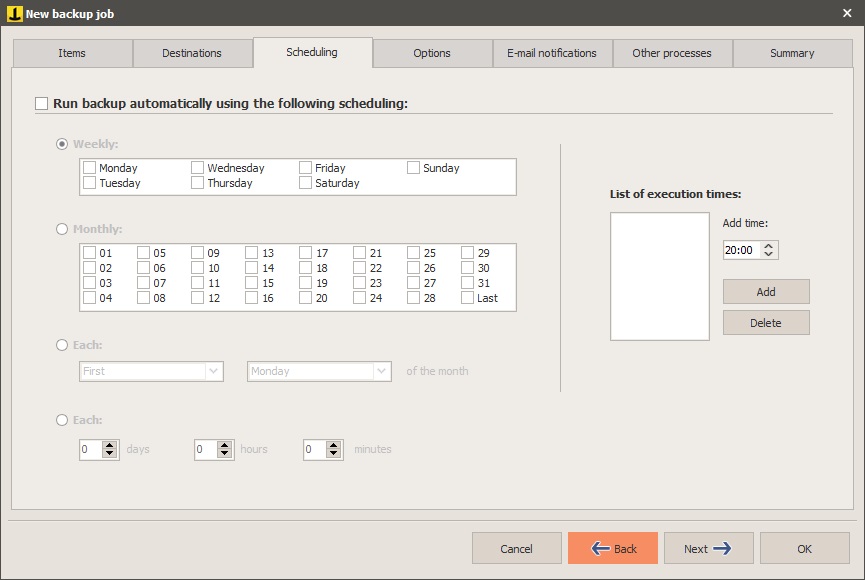Click the Iperius icon in the title bar
Image resolution: width=865 pixels, height=580 pixels.
14,13
